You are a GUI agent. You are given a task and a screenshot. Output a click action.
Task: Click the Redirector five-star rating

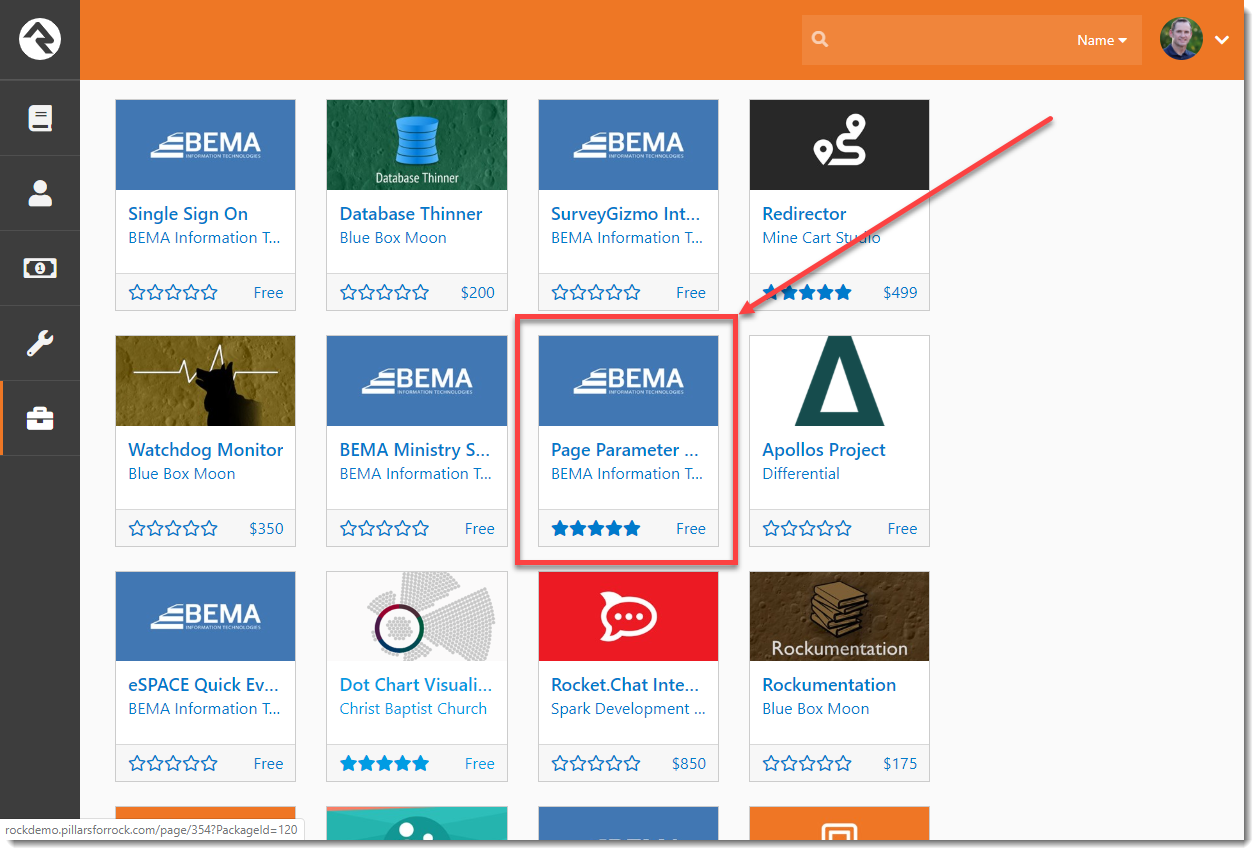[807, 293]
